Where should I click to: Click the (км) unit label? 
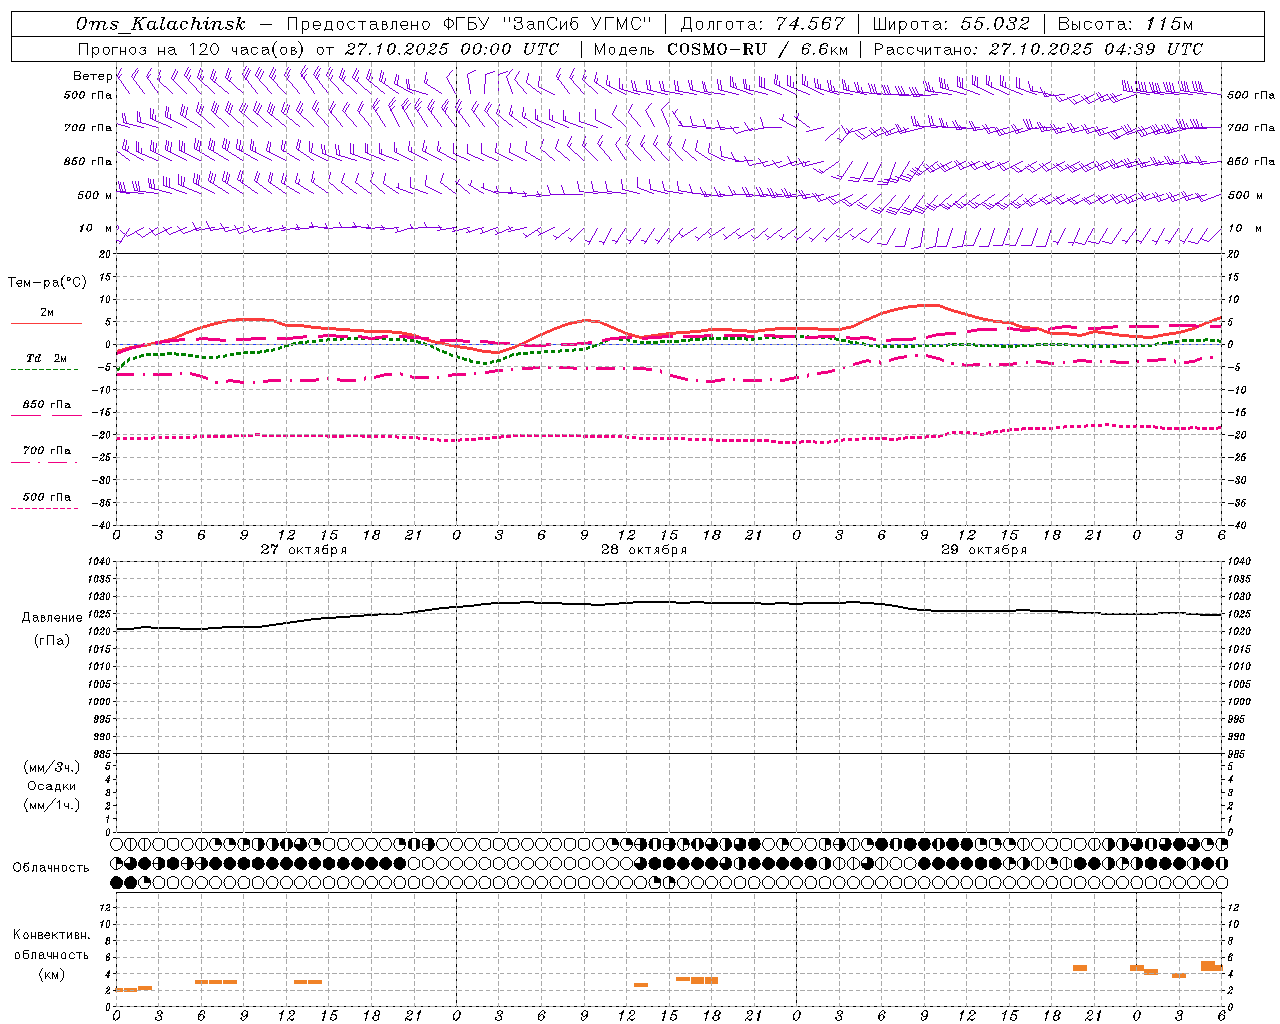(x=51, y=974)
